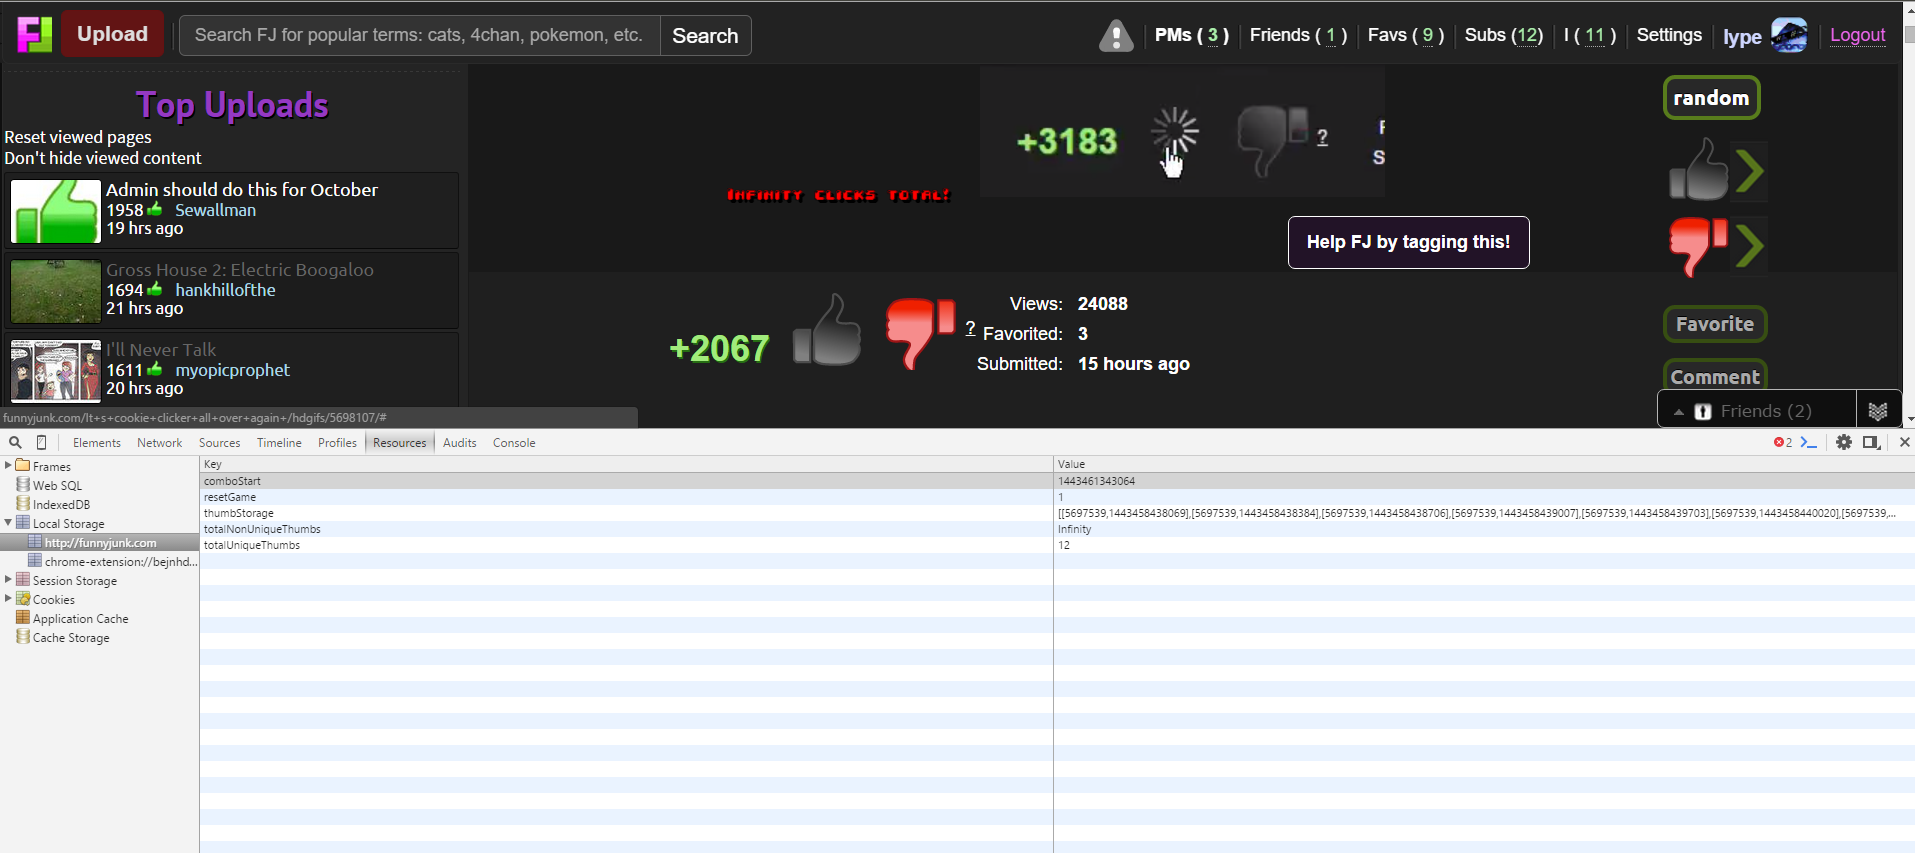1915x853 pixels.
Task: Click the lype user avatar image
Action: [x=1789, y=35]
